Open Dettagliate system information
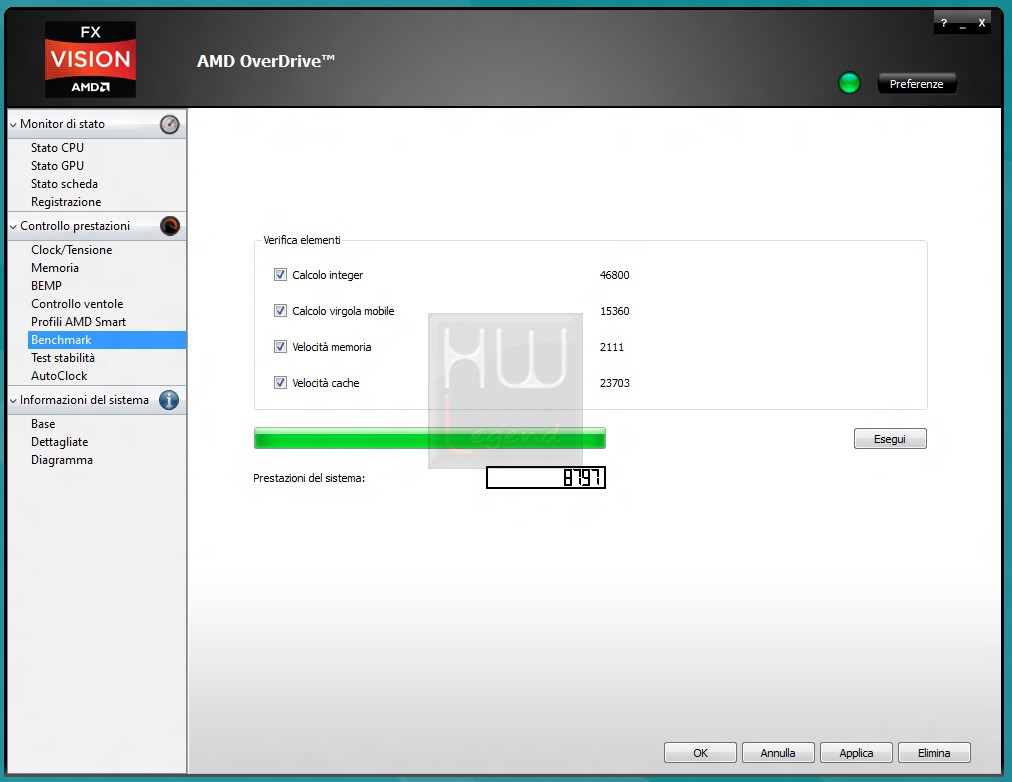 pos(59,442)
